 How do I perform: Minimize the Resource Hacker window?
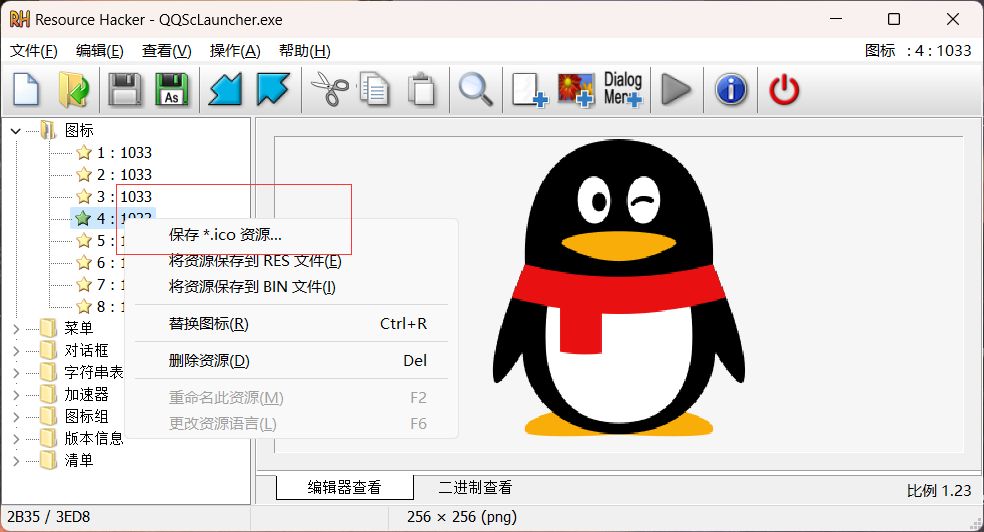[836, 19]
